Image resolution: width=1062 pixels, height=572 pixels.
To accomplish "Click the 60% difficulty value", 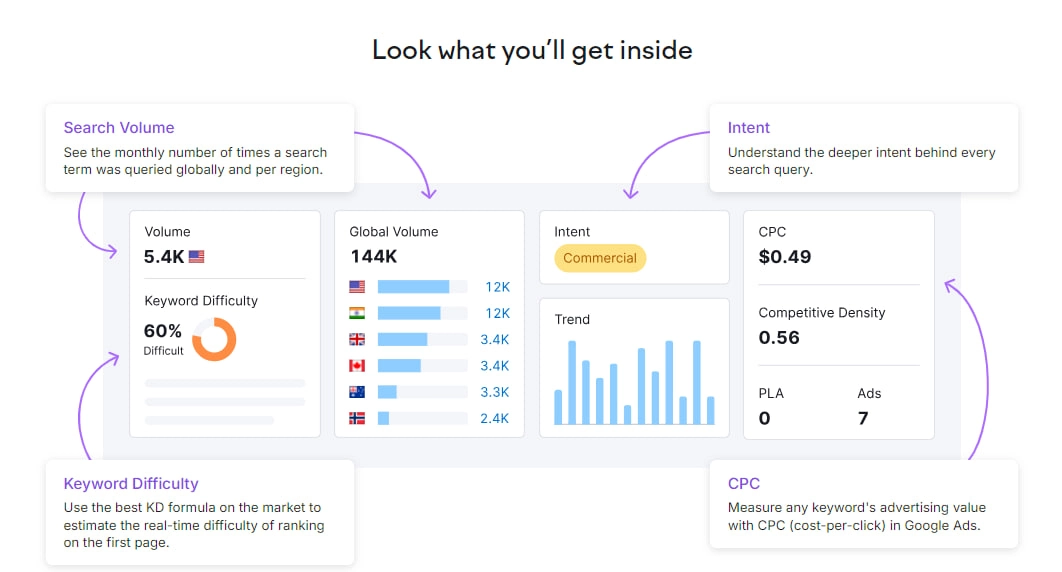I will point(163,331).
